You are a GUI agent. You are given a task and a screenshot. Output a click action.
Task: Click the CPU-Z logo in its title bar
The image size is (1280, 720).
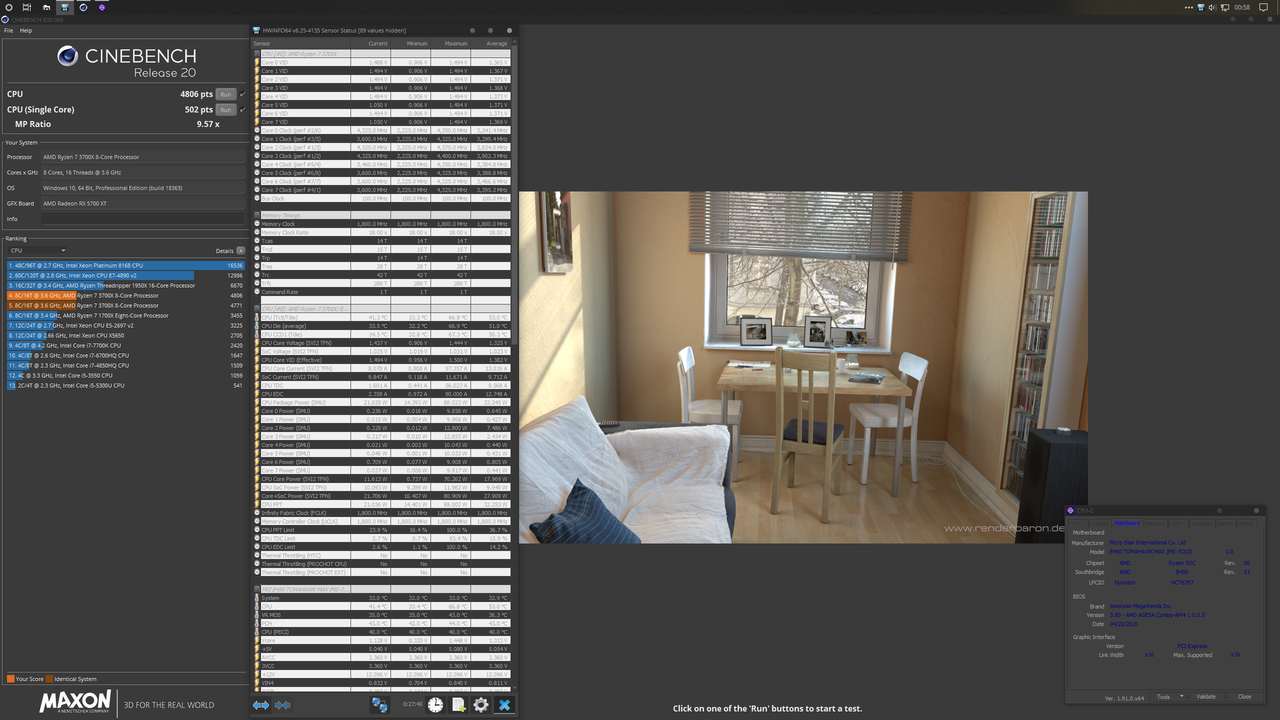(1070, 511)
